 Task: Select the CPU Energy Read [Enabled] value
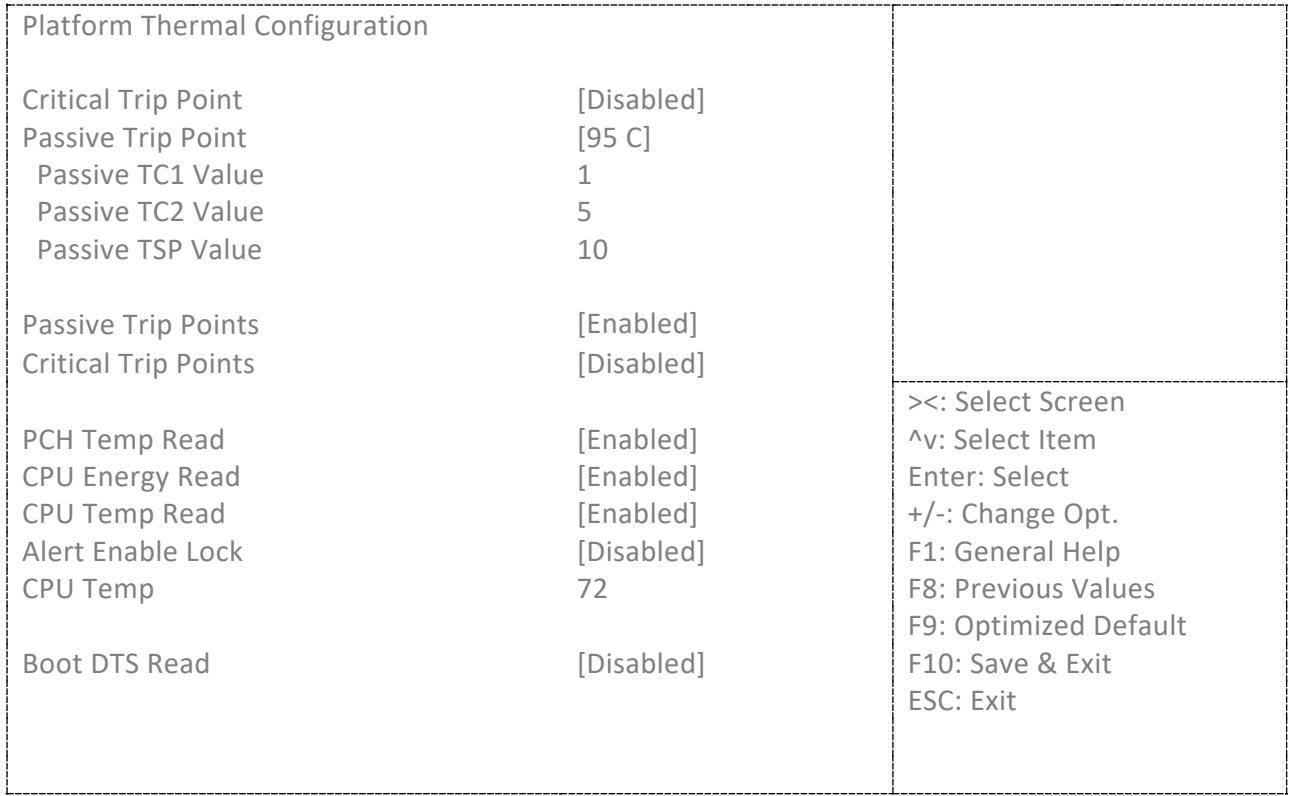click(638, 476)
